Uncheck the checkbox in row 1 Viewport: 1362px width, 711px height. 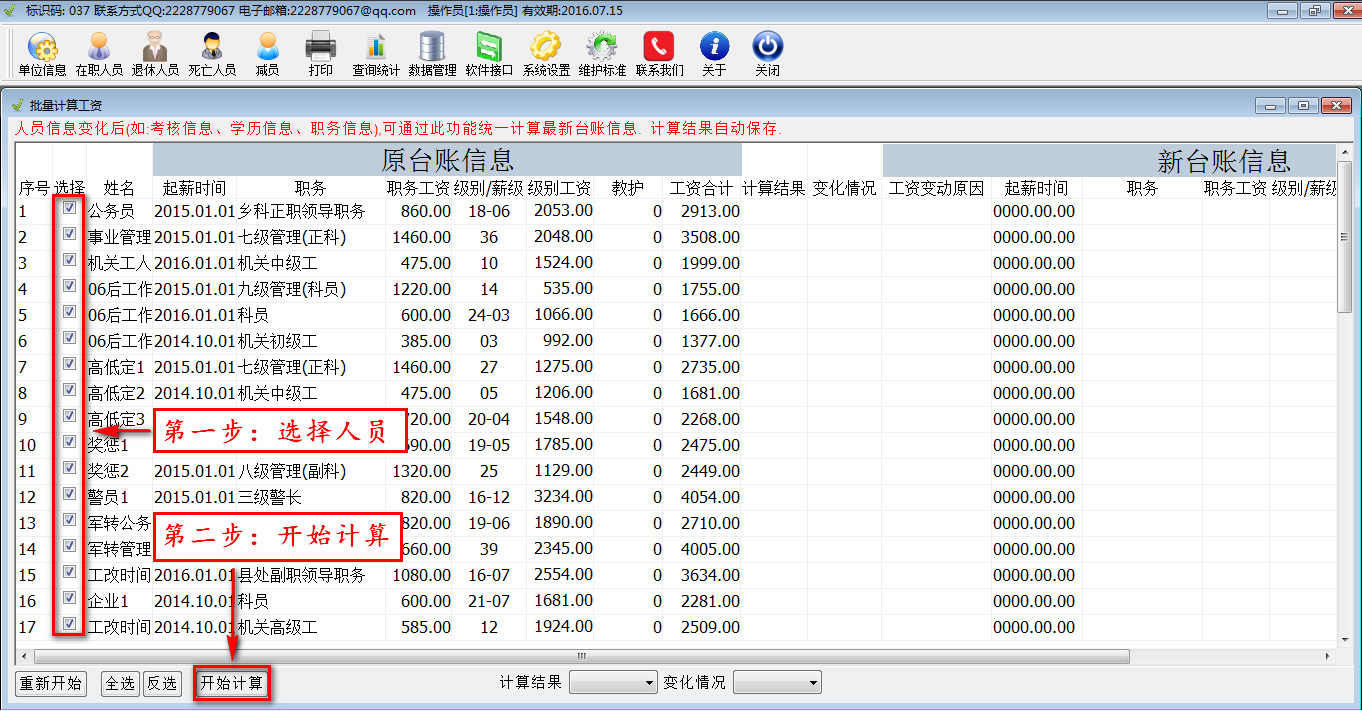click(69, 208)
